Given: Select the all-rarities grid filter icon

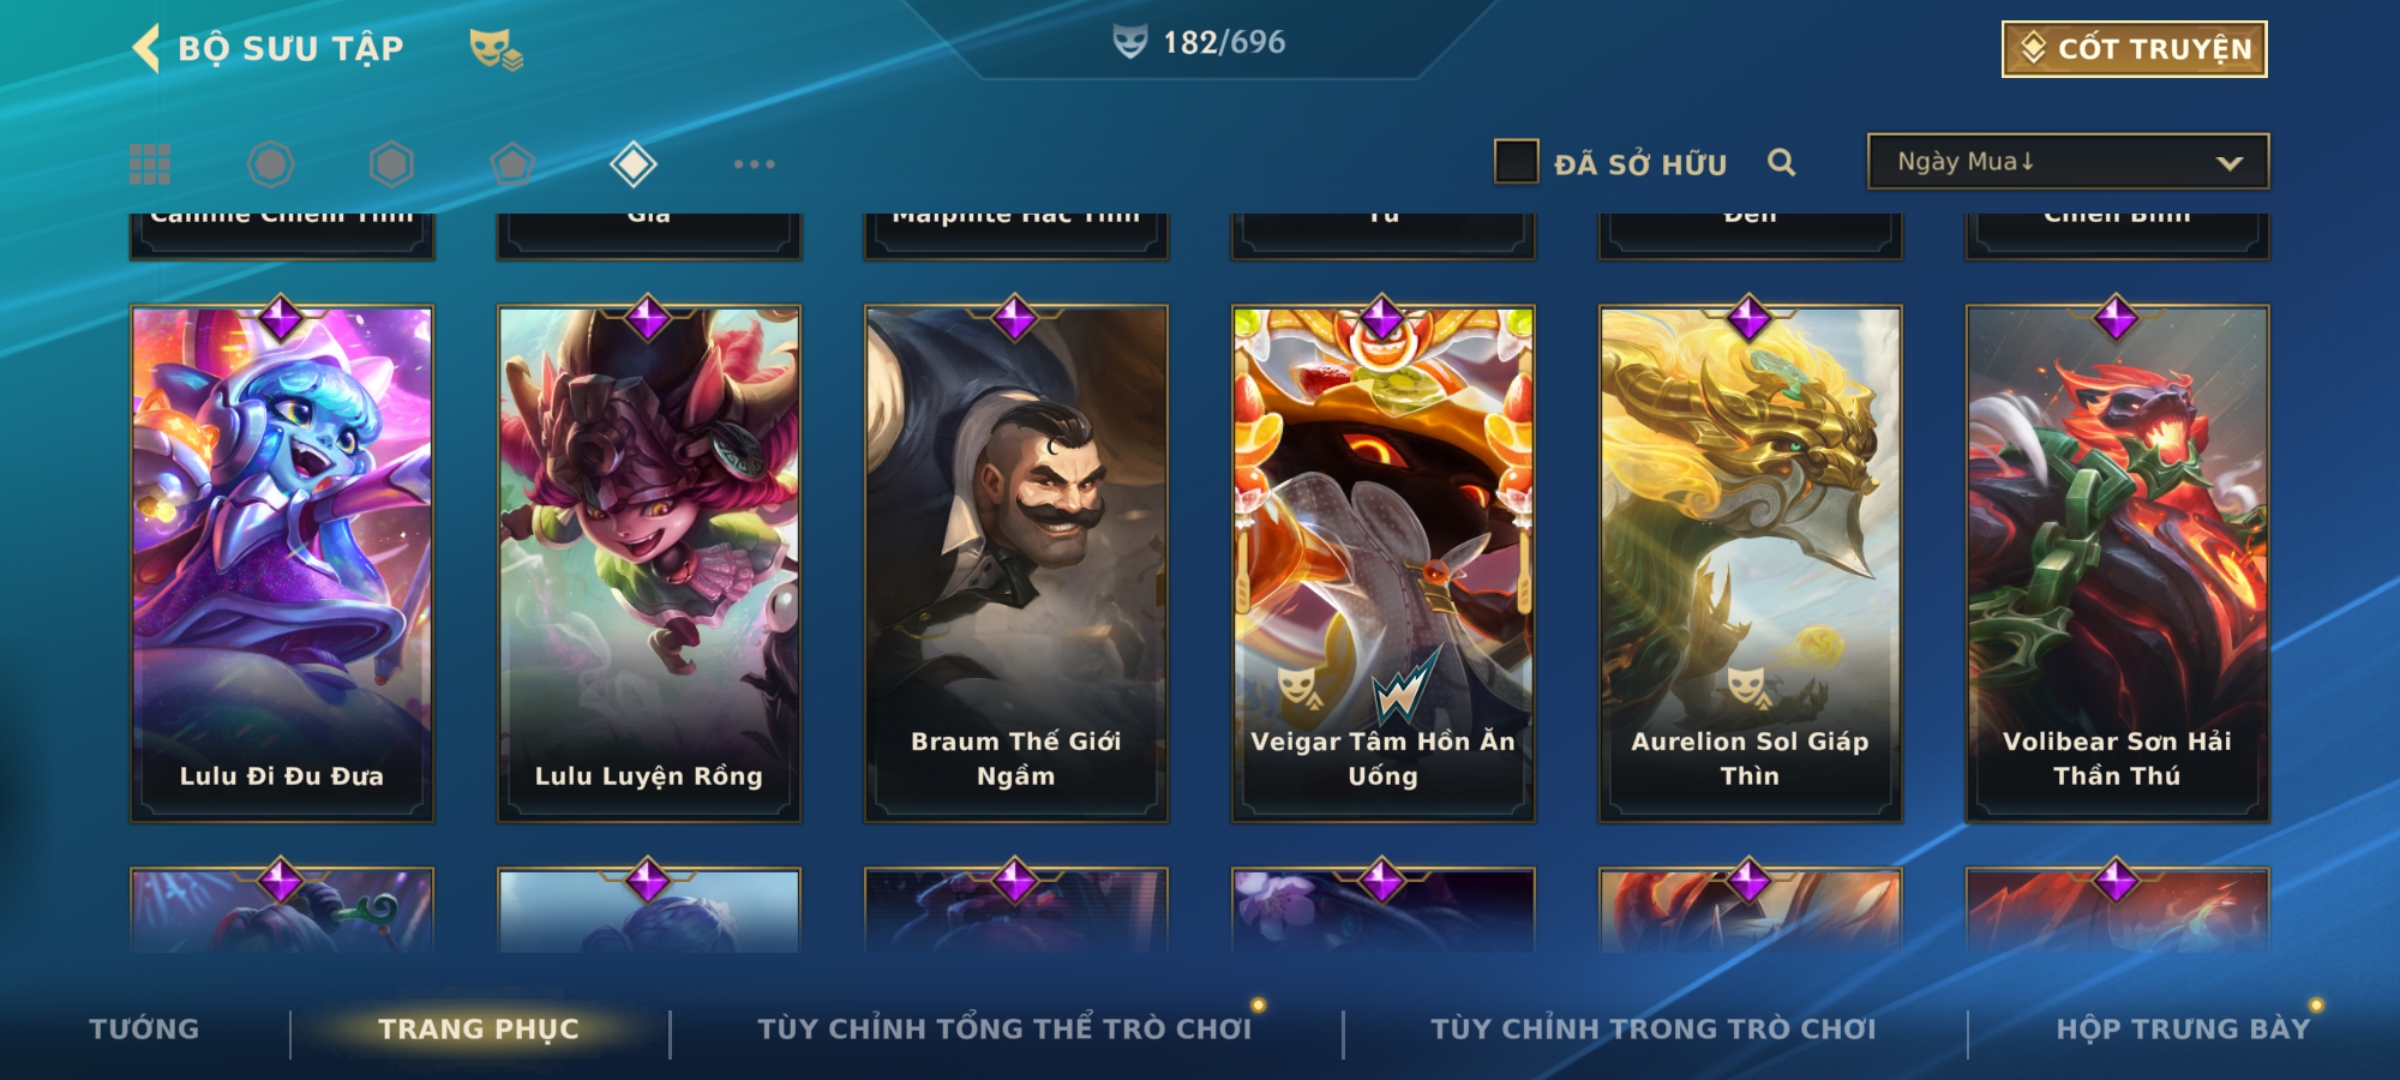Looking at the screenshot, I should click(150, 164).
